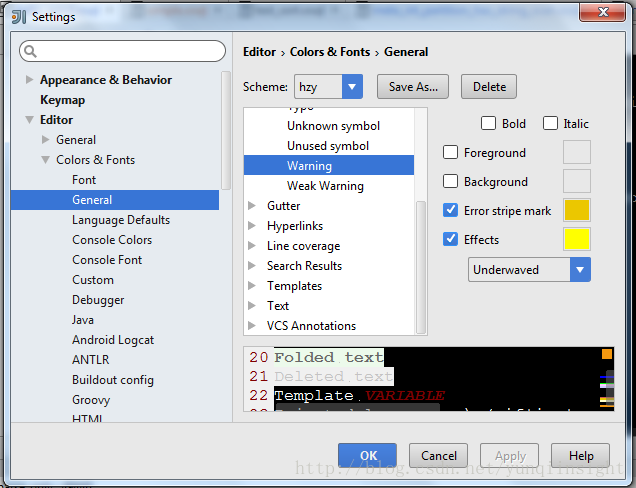Click the Help button
The height and width of the screenshot is (488, 636).
580,456
